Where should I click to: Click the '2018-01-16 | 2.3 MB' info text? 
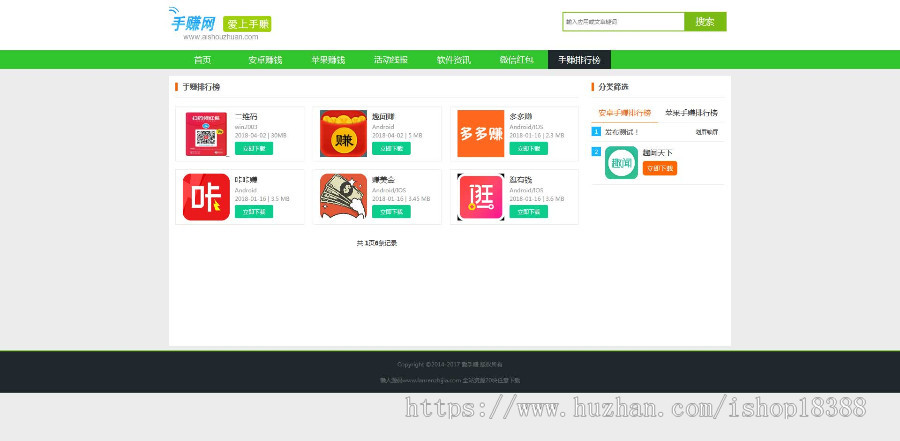(x=537, y=136)
